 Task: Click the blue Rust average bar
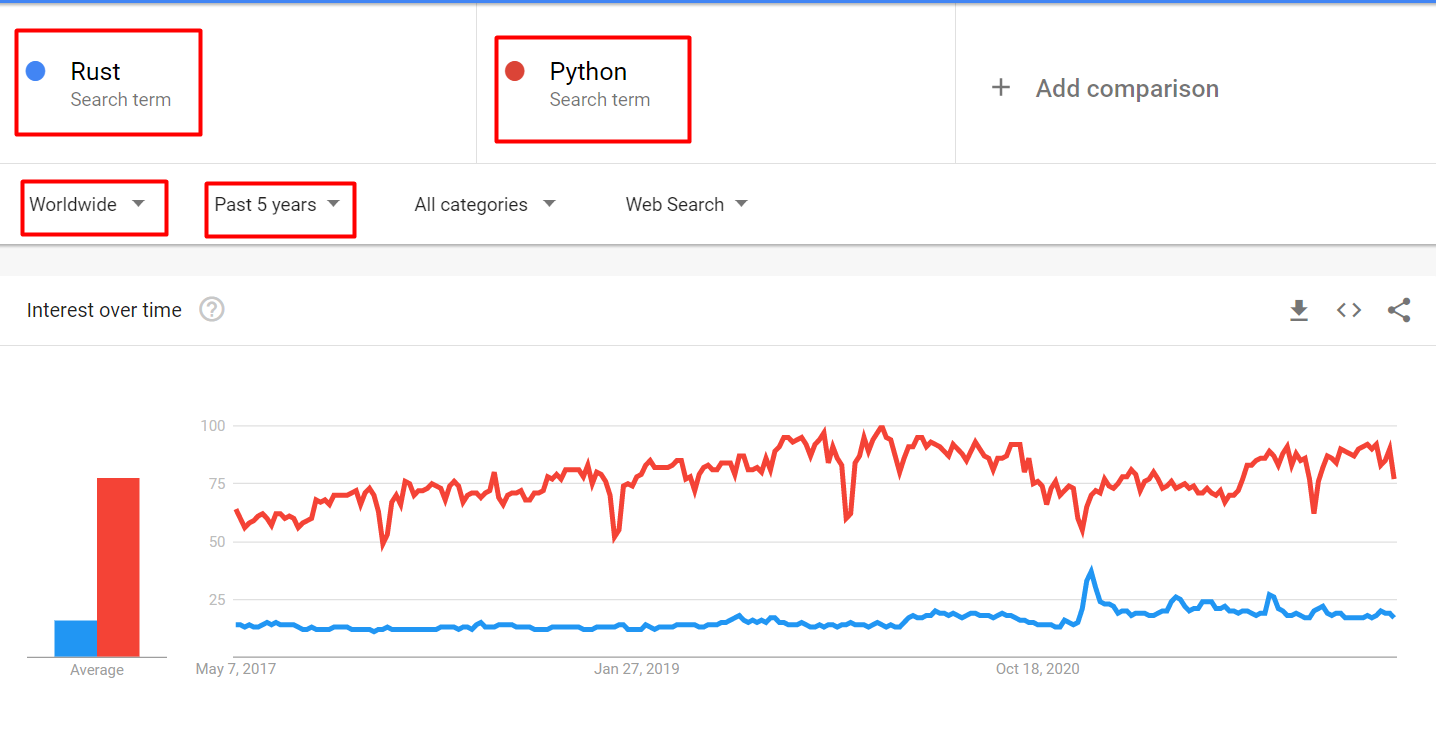76,638
